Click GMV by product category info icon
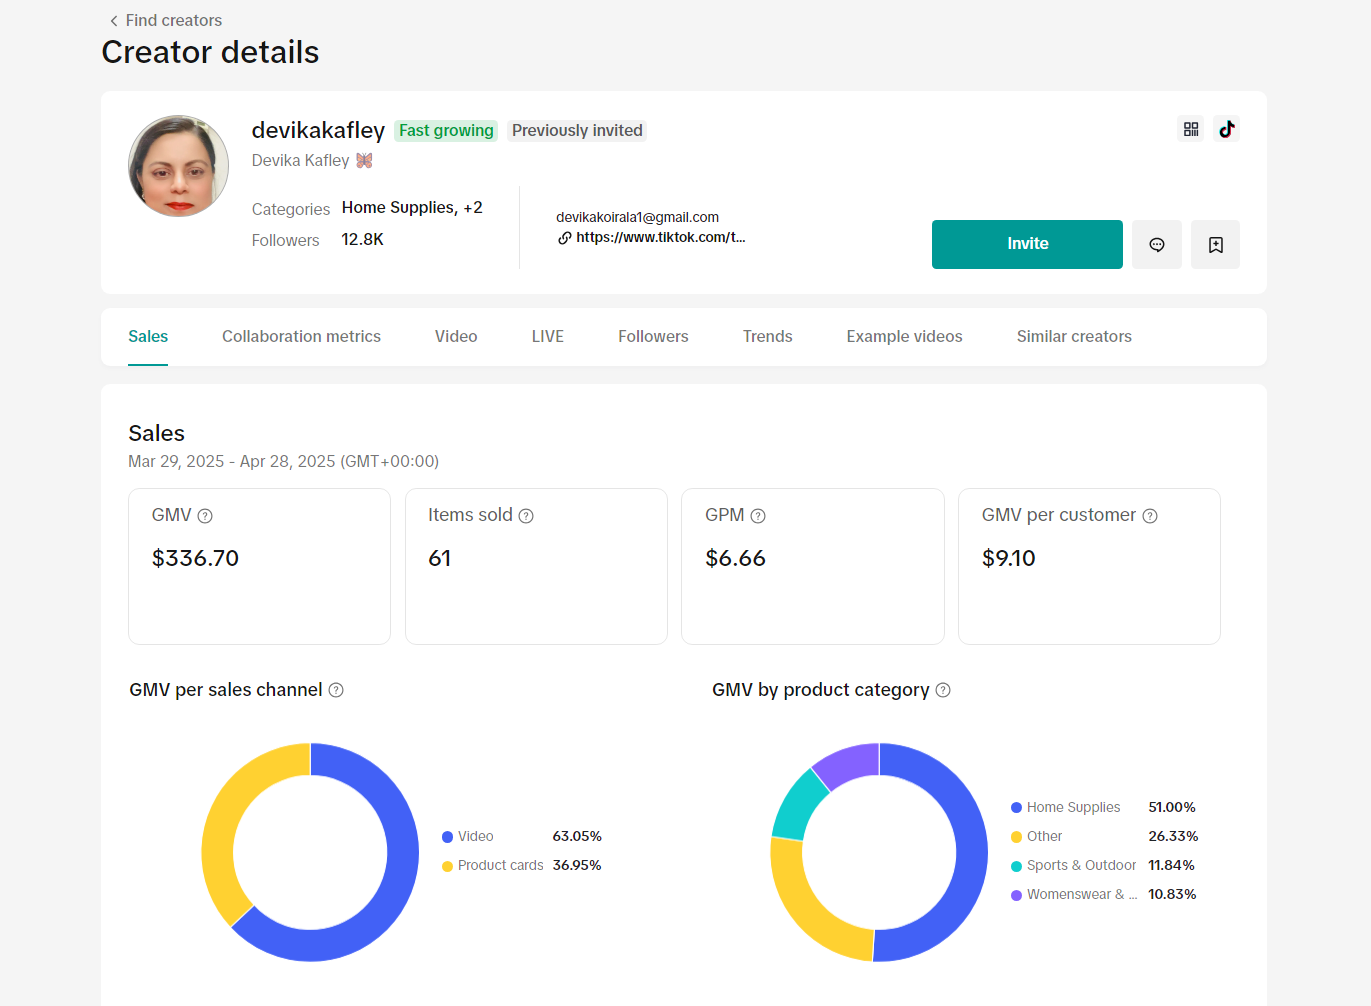The width and height of the screenshot is (1371, 1006). (x=943, y=690)
